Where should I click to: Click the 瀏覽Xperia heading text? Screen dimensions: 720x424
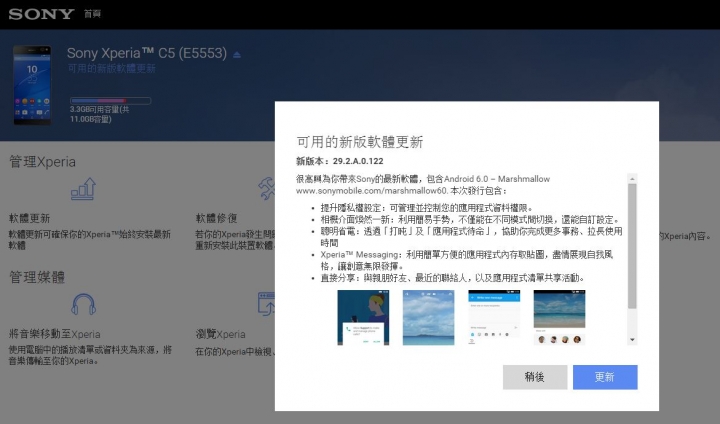click(220, 334)
